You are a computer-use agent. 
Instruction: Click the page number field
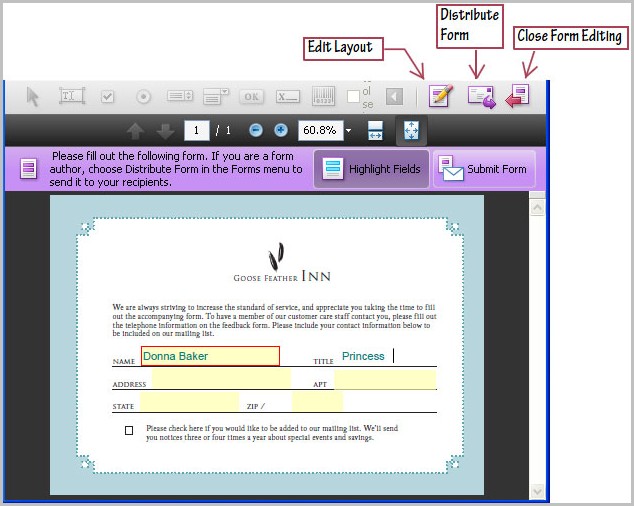[197, 130]
